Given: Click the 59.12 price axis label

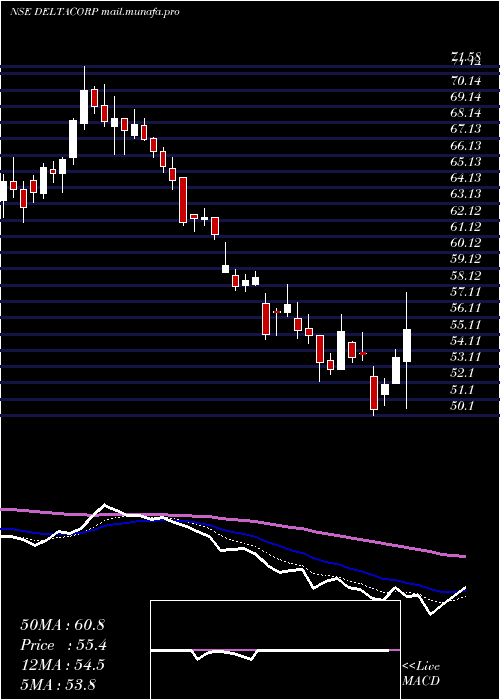Looking at the screenshot, I should click(466, 260).
